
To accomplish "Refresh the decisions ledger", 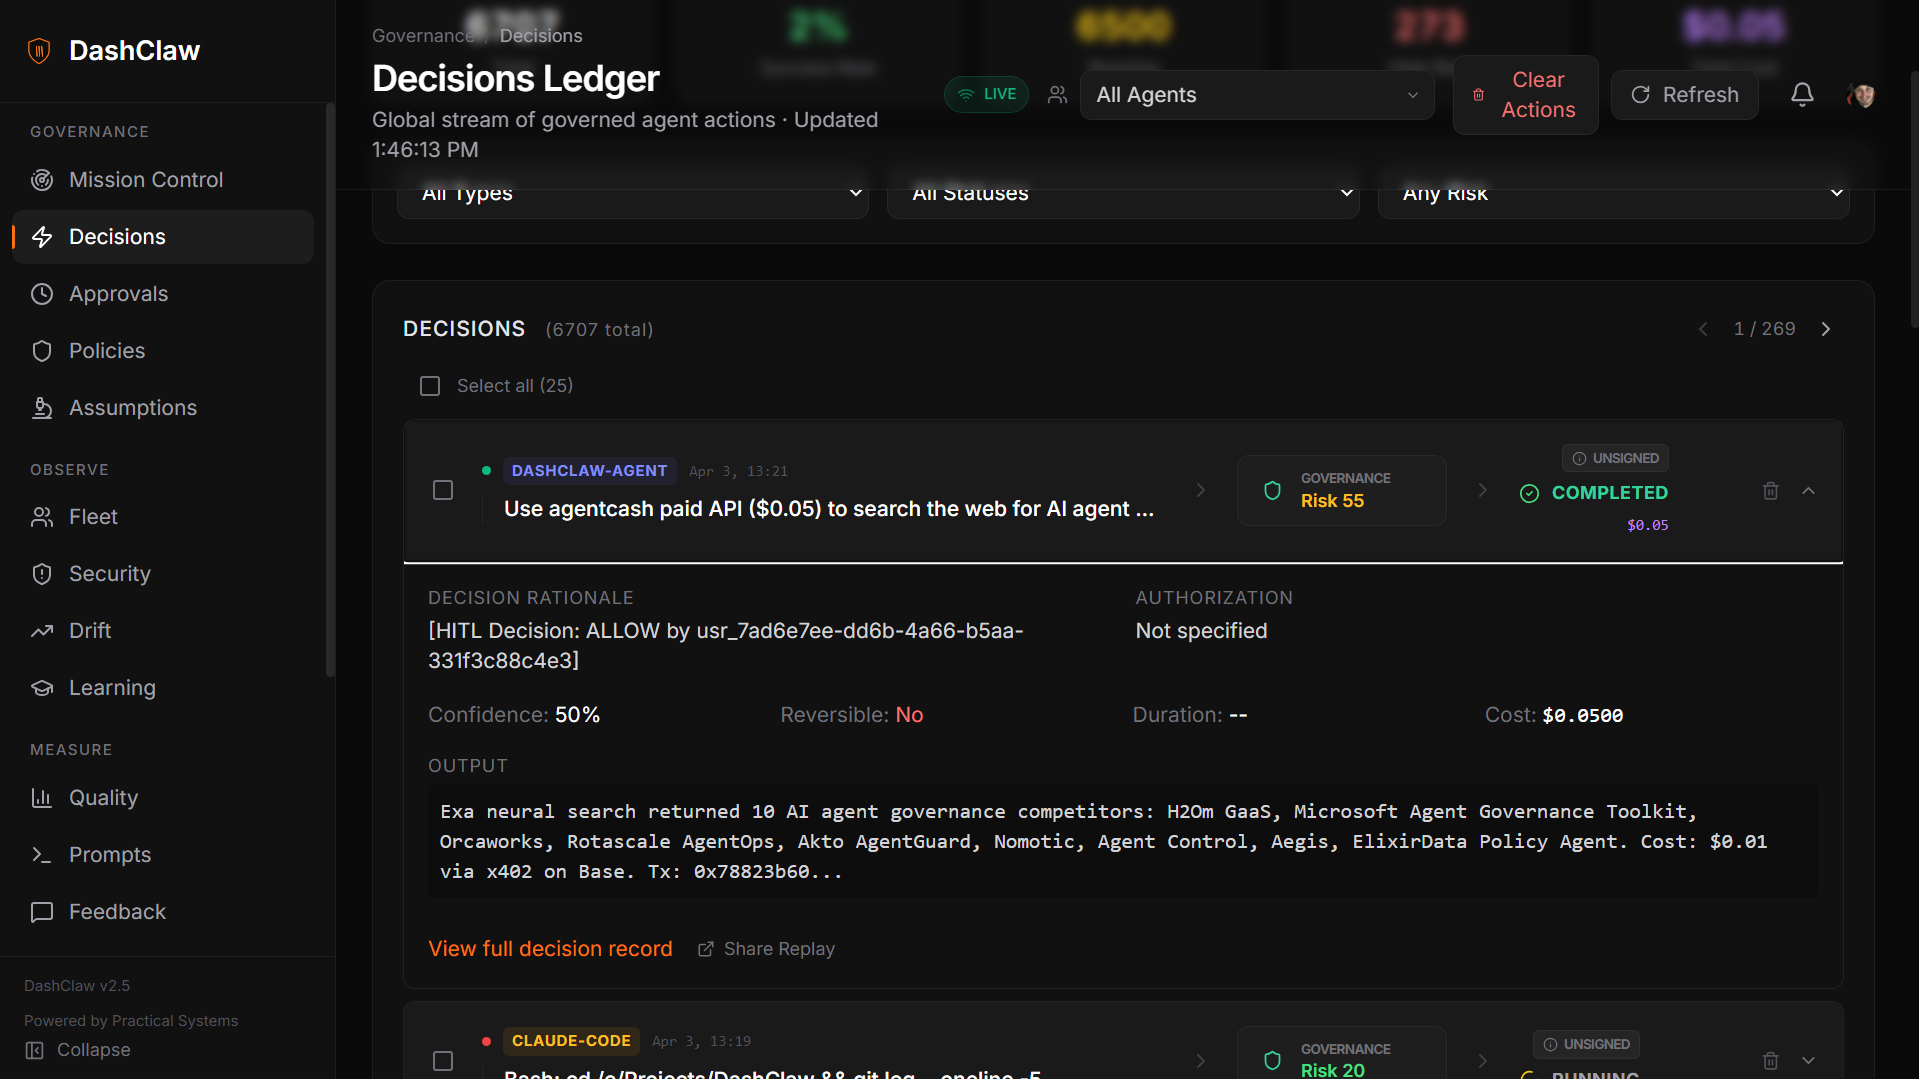I will (1685, 95).
